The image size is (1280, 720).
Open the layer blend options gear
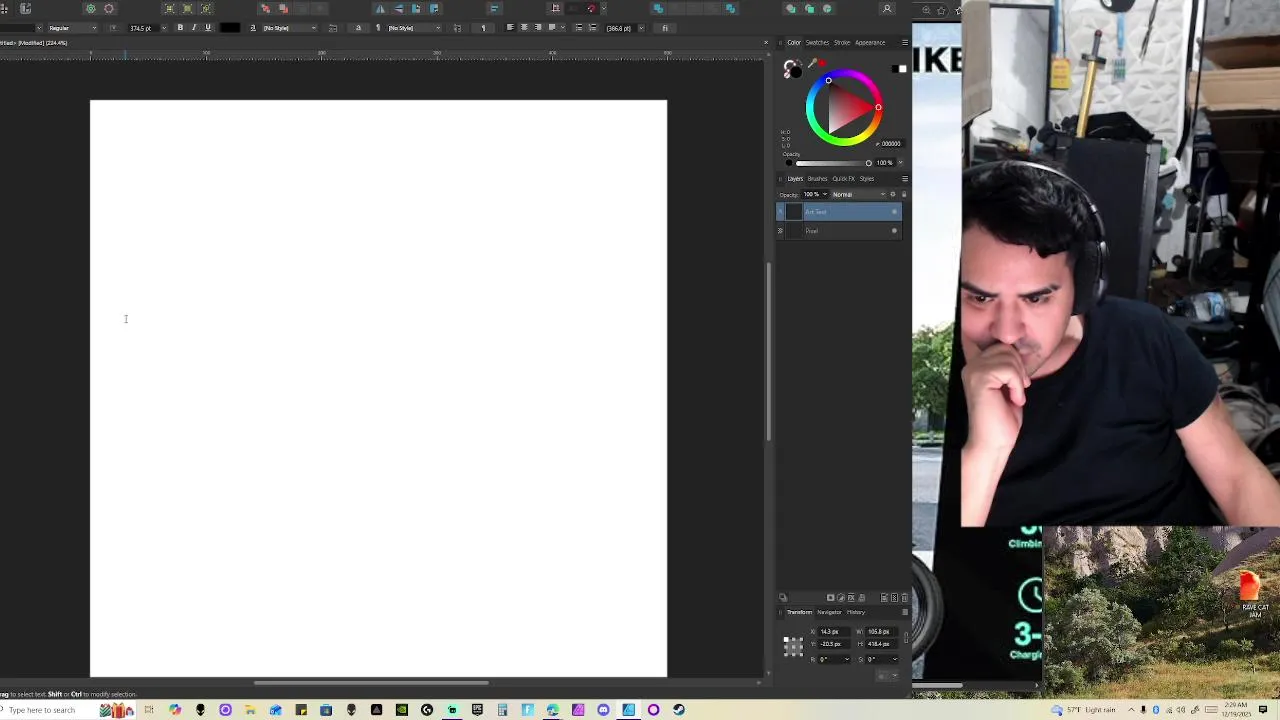click(893, 194)
